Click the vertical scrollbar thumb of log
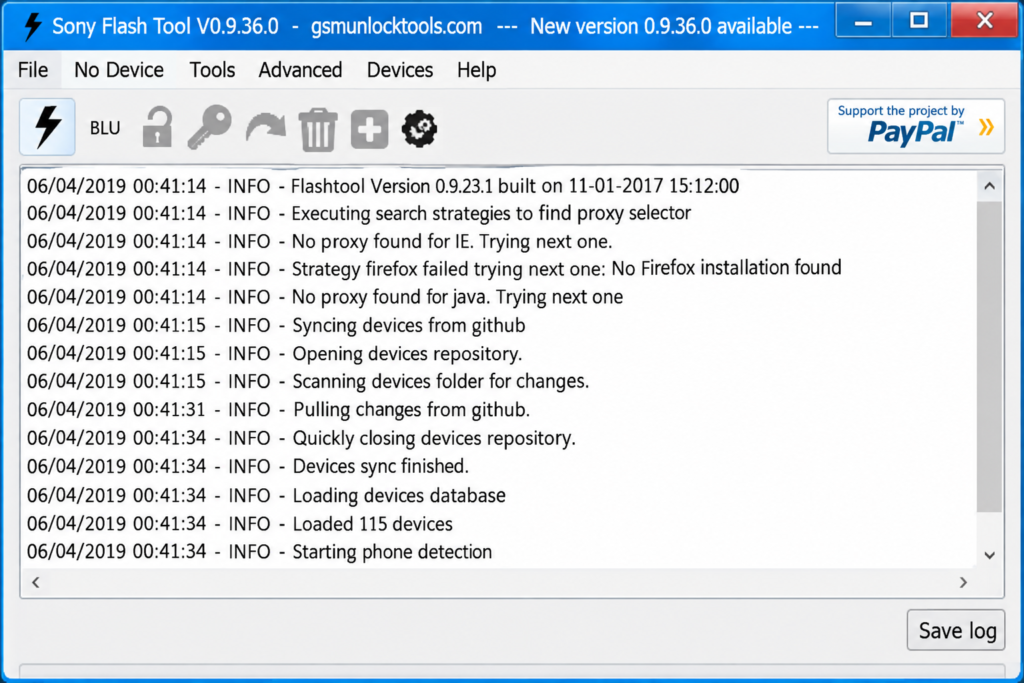This screenshot has height=683, width=1024. (x=989, y=357)
